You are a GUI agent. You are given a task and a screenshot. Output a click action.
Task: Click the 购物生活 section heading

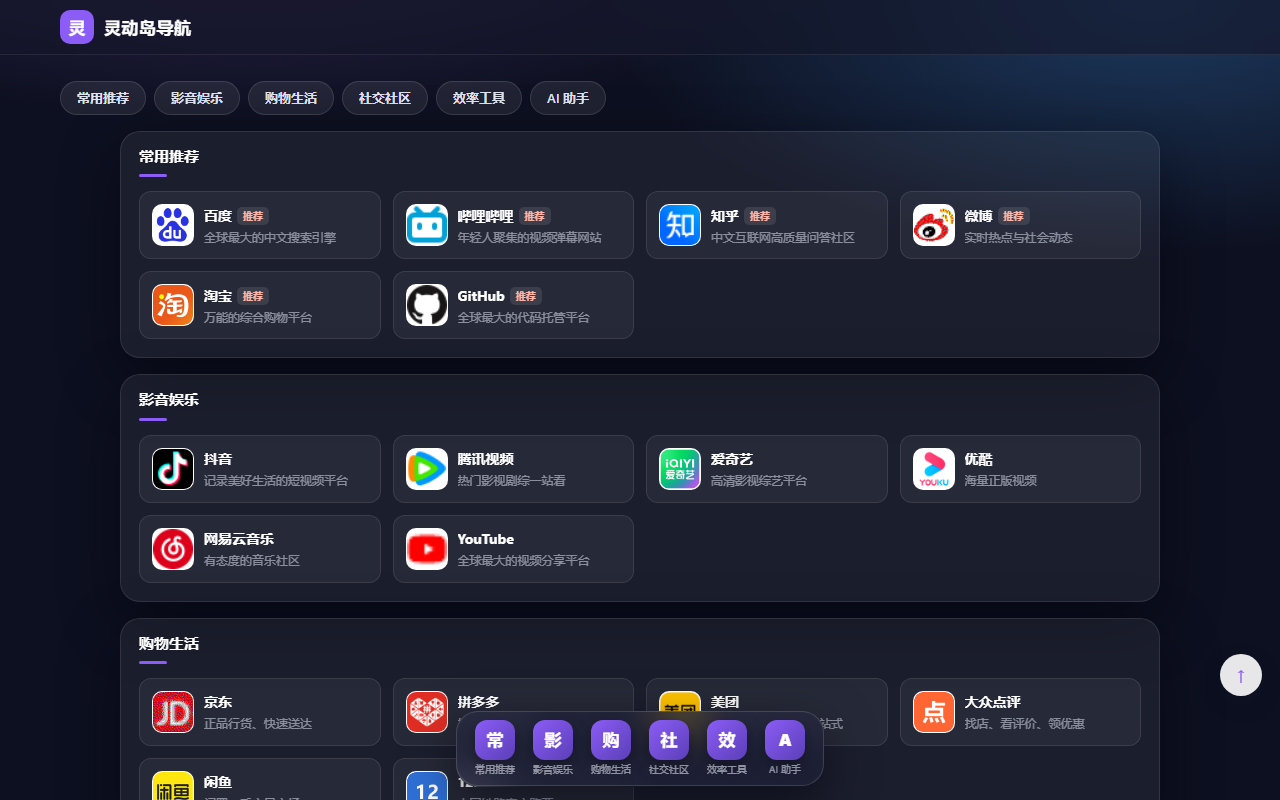click(x=169, y=644)
